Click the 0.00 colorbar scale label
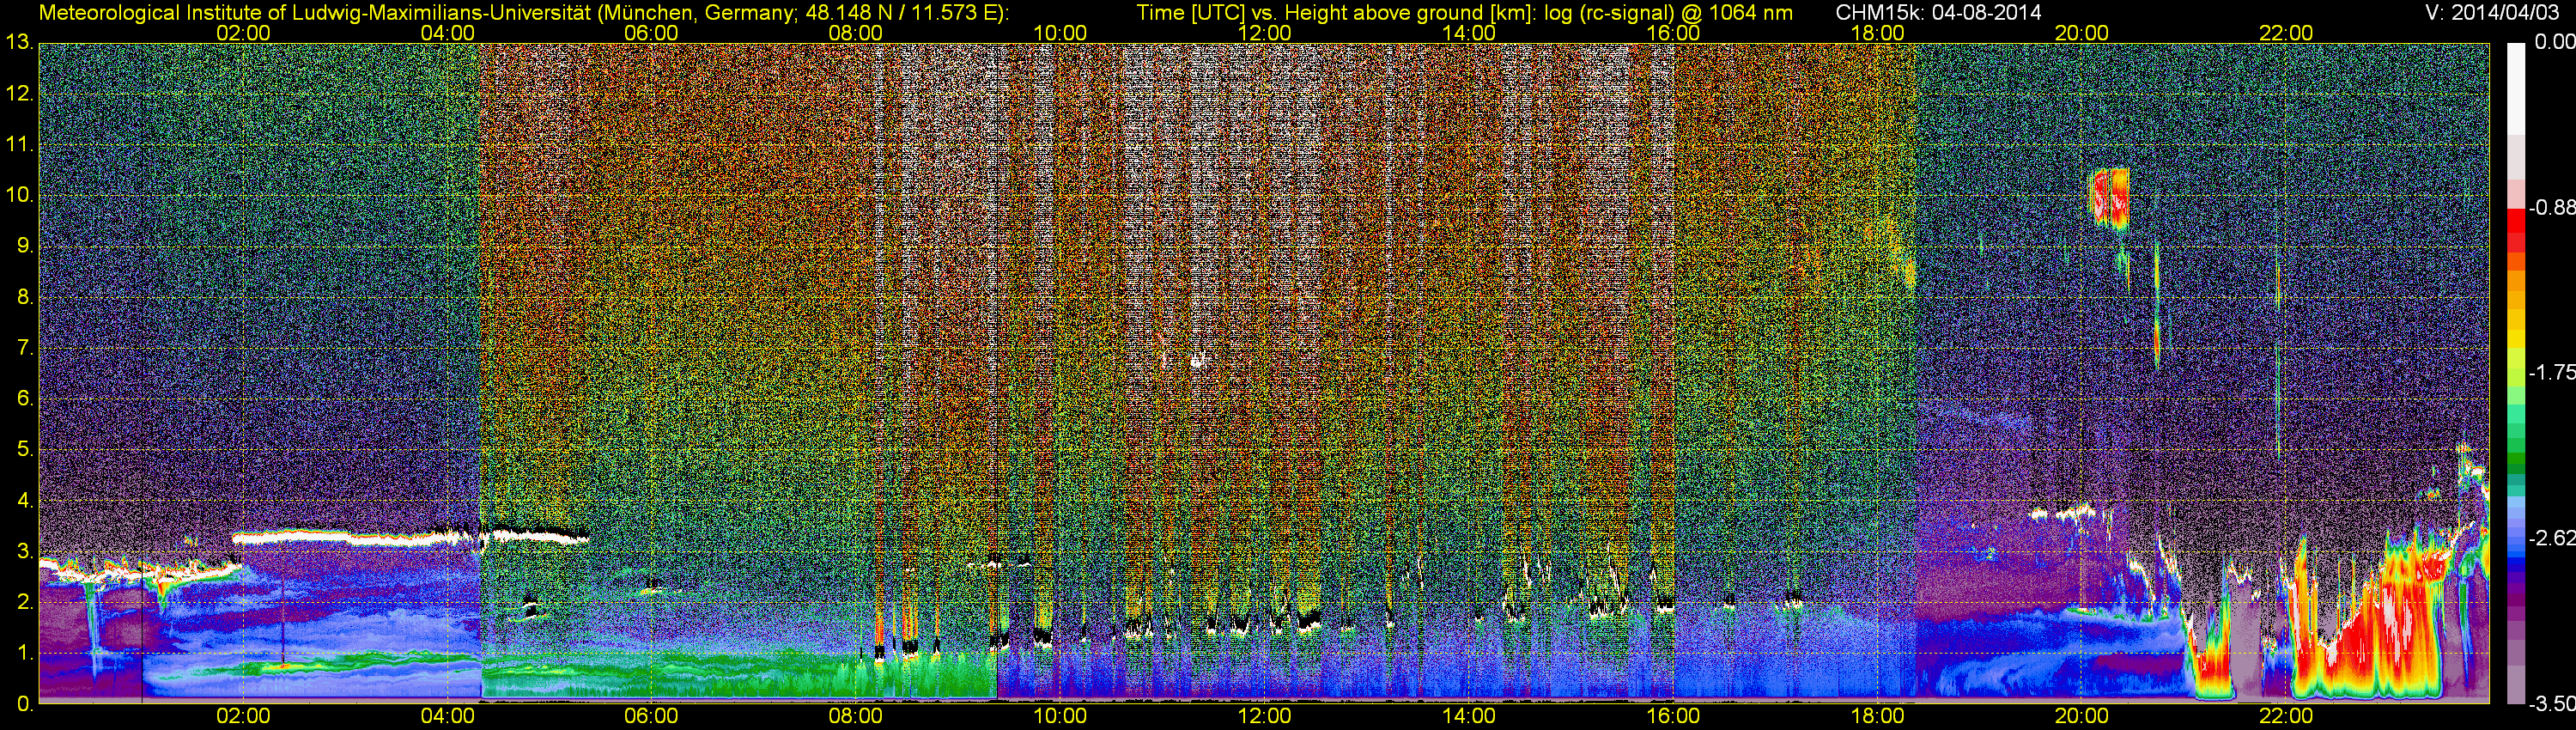2576x730 pixels. pos(2552,42)
